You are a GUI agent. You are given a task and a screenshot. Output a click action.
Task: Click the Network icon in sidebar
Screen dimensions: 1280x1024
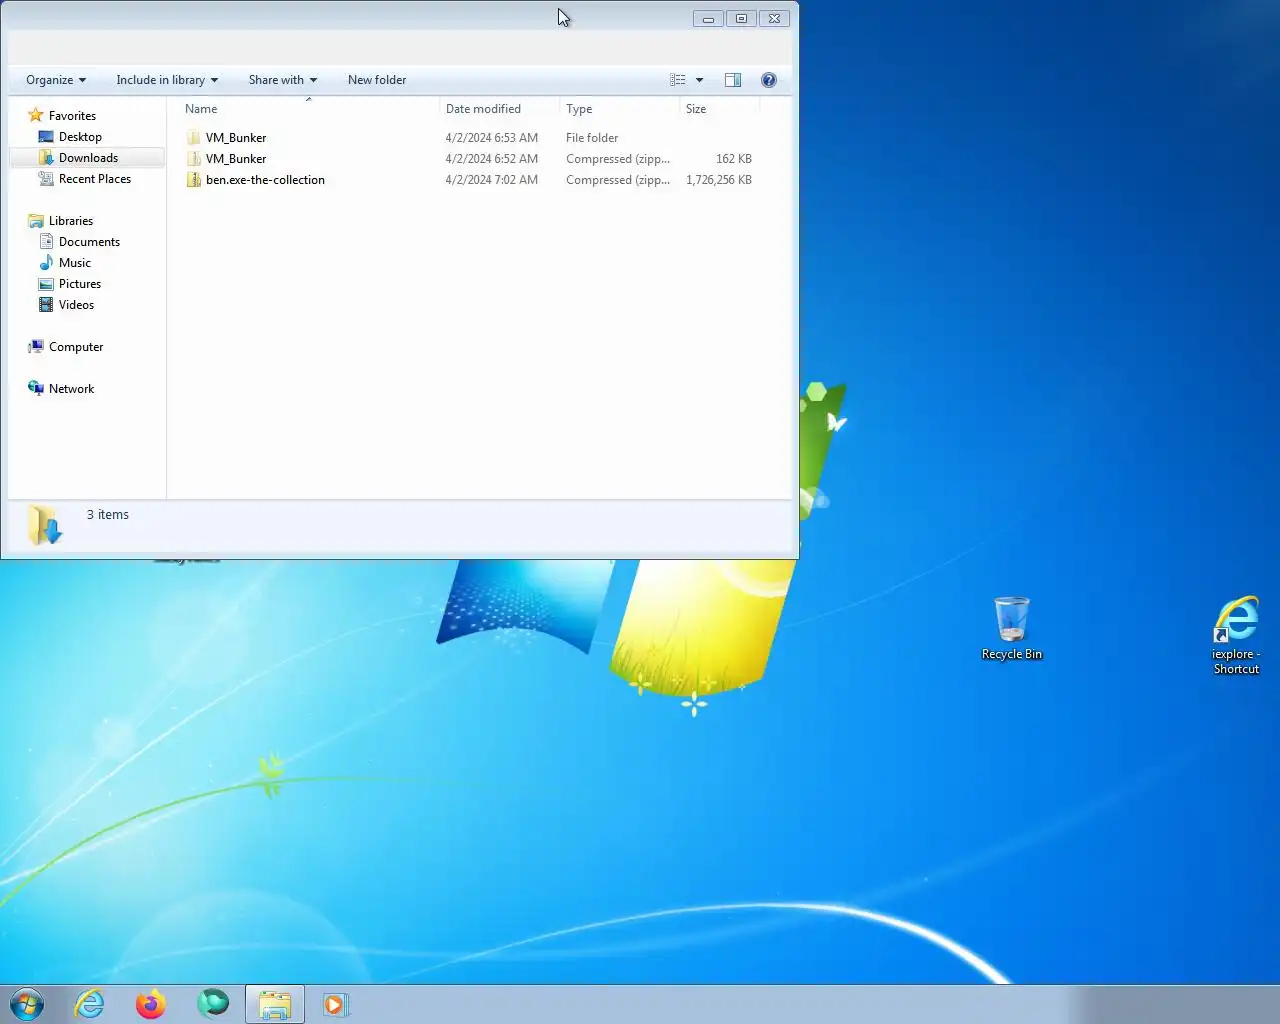36,389
